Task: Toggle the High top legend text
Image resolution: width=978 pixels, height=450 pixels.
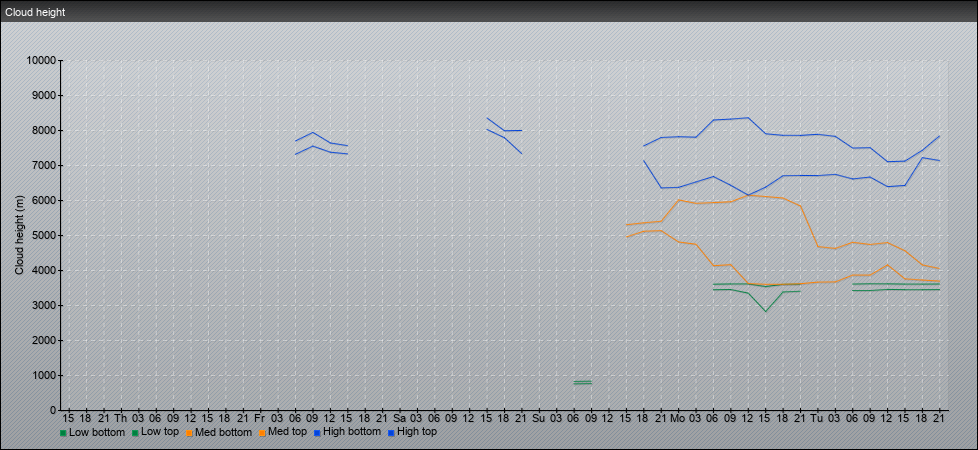Action: coord(417,432)
